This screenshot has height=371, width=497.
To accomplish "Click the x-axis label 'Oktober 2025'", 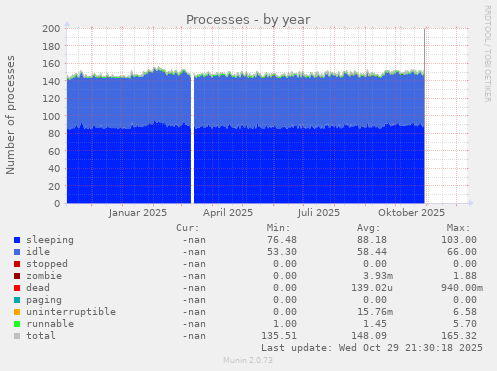I will 411,213.
